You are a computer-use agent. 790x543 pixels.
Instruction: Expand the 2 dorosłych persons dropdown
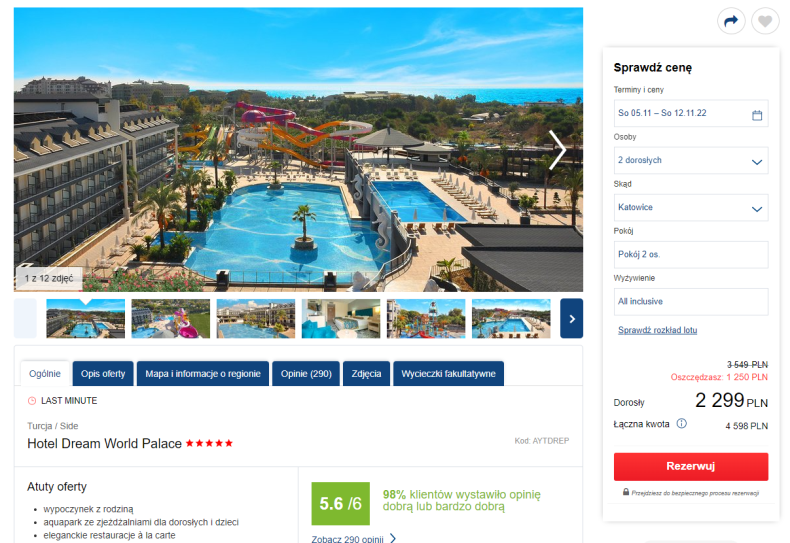click(691, 160)
